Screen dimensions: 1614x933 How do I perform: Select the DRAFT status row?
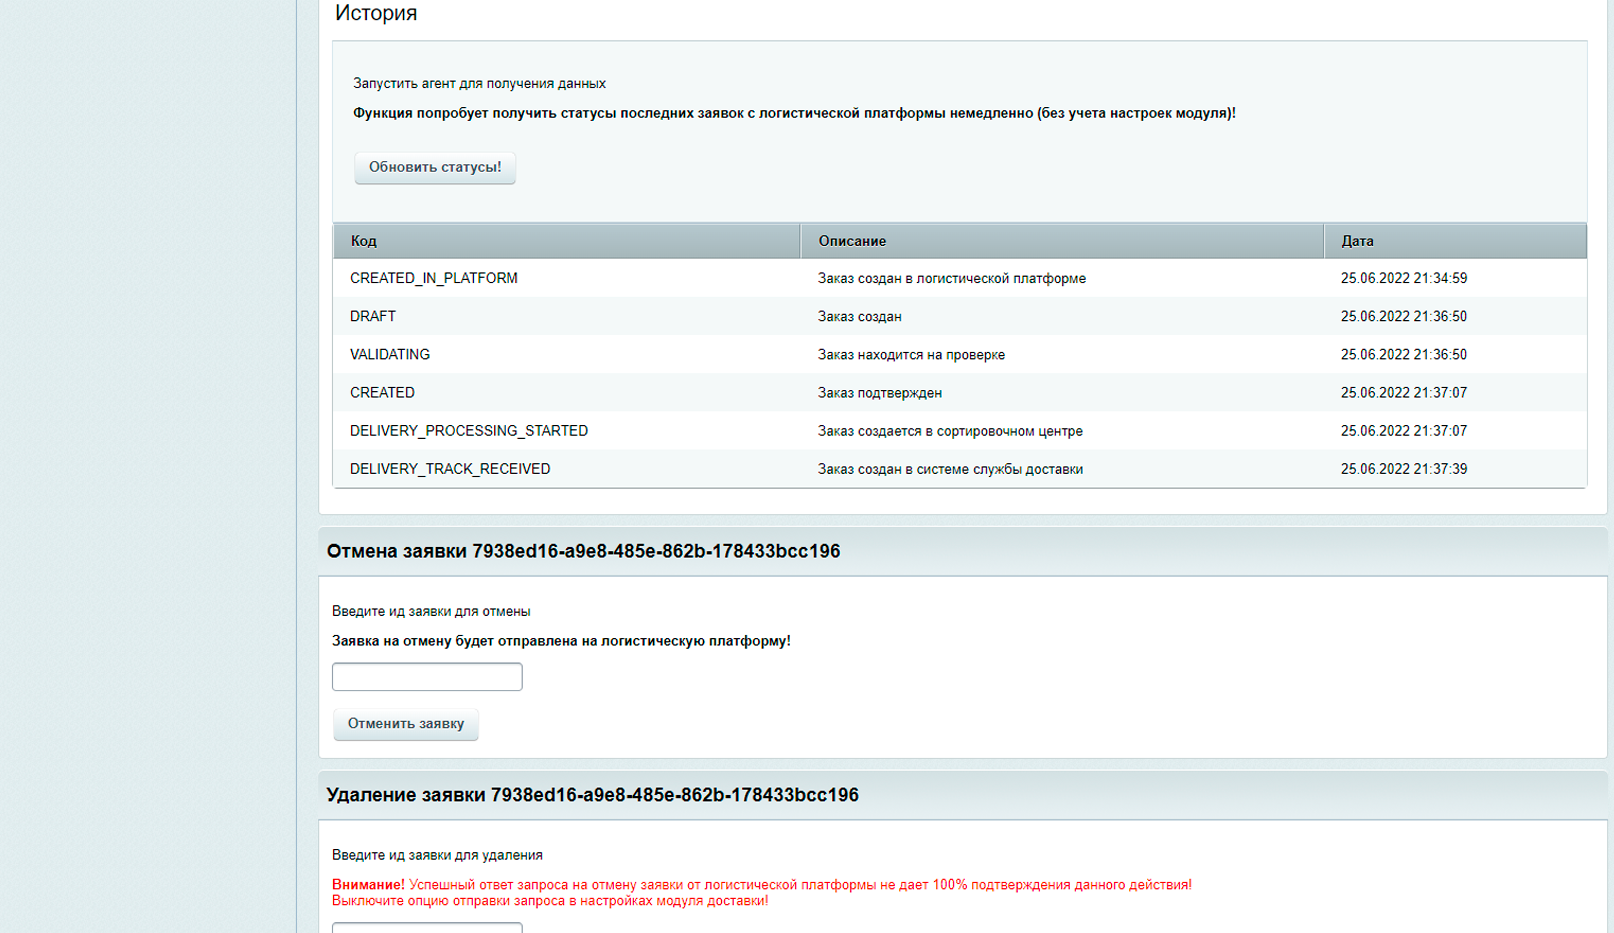(960, 316)
